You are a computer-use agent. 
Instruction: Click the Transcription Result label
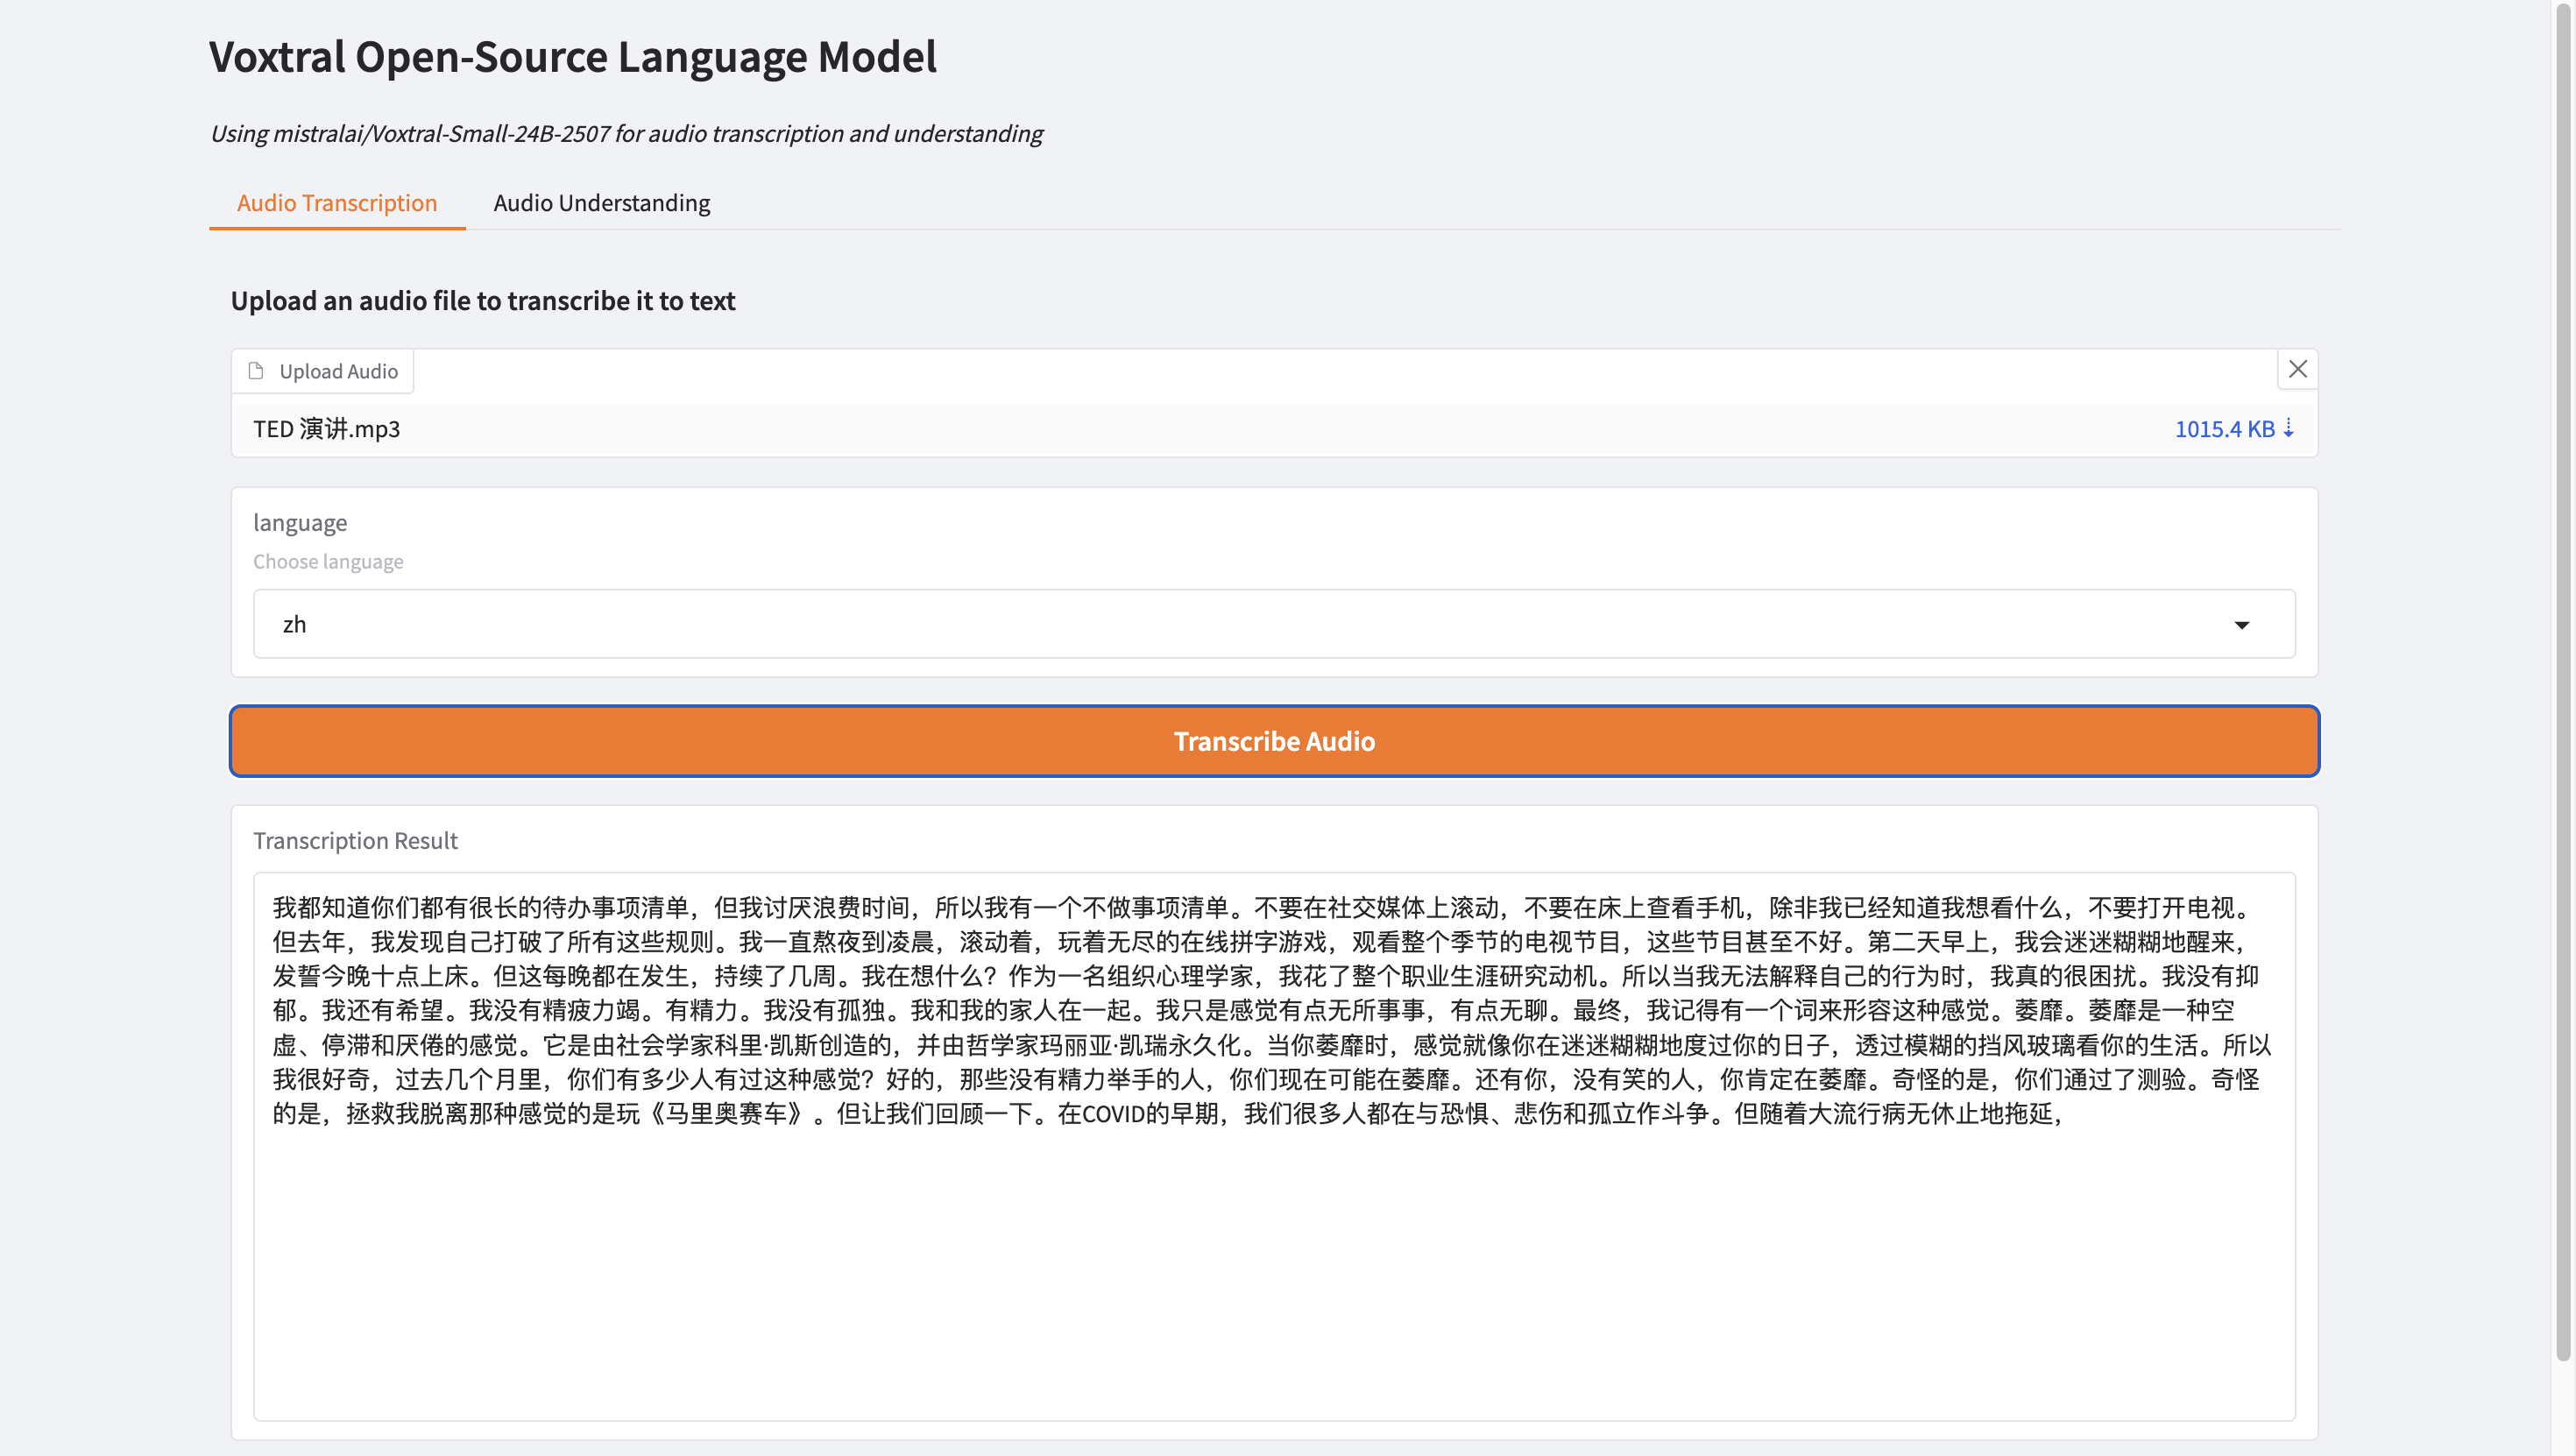[355, 841]
